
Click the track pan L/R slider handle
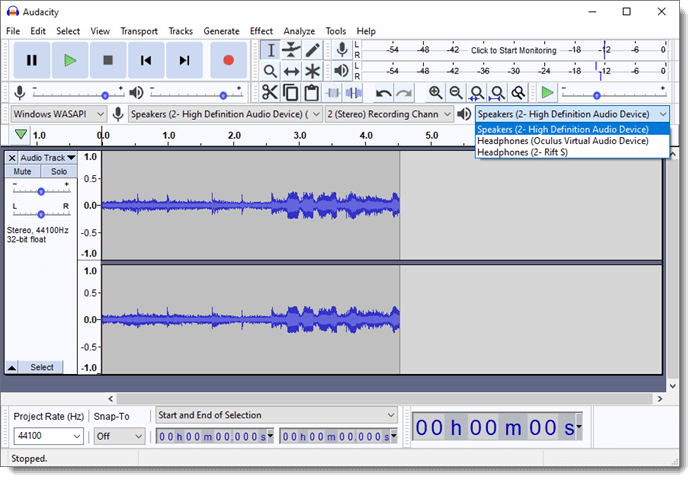point(41,215)
